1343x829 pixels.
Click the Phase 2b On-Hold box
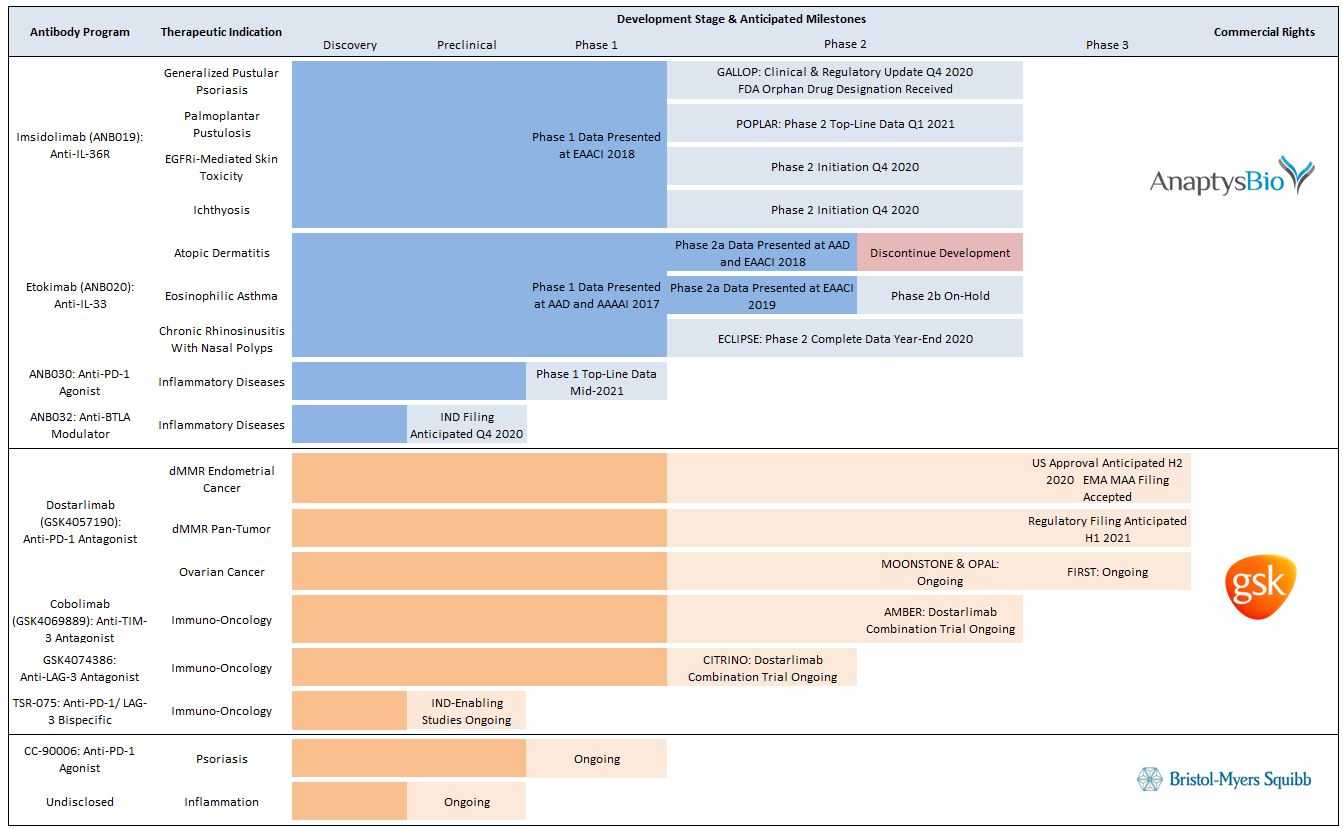click(939, 296)
